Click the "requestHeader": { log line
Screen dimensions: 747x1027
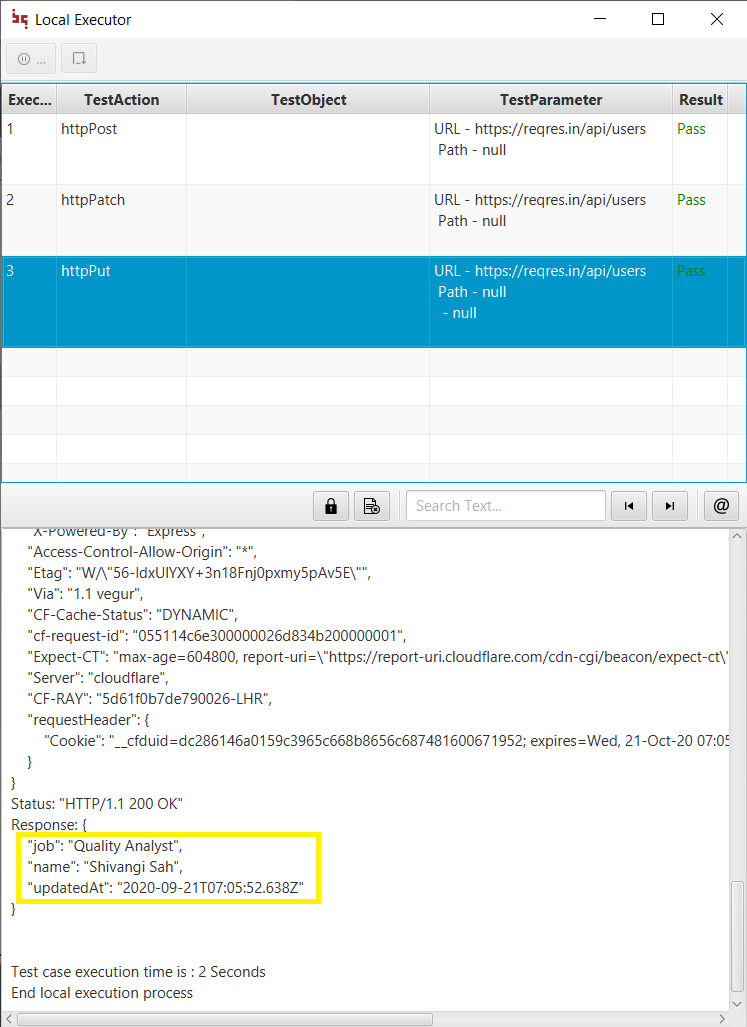88,720
